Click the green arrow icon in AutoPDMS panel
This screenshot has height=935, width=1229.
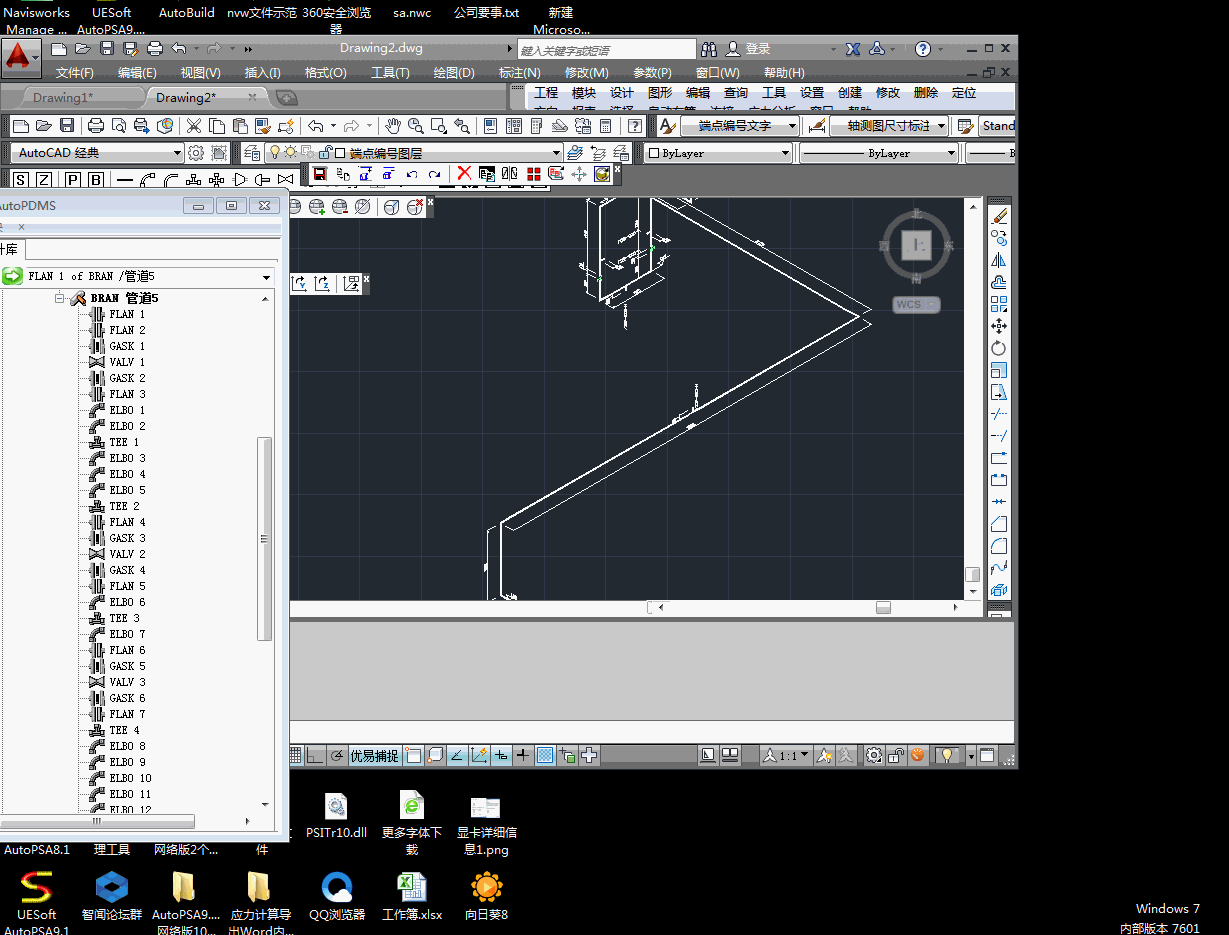[x=12, y=276]
